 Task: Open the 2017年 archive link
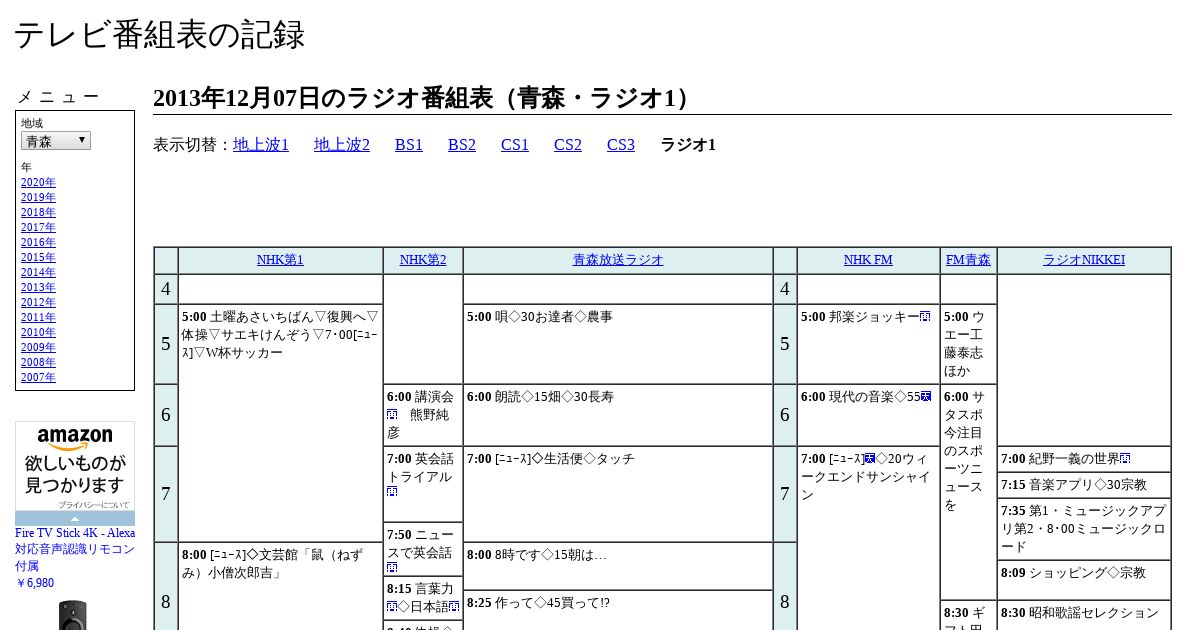coord(38,227)
